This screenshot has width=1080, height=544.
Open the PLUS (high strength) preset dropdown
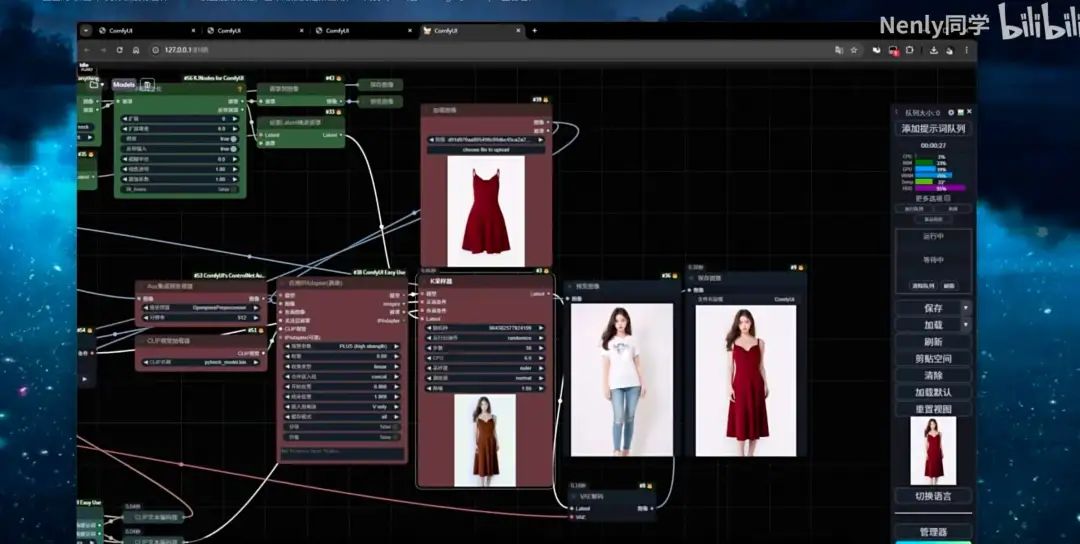click(342, 346)
